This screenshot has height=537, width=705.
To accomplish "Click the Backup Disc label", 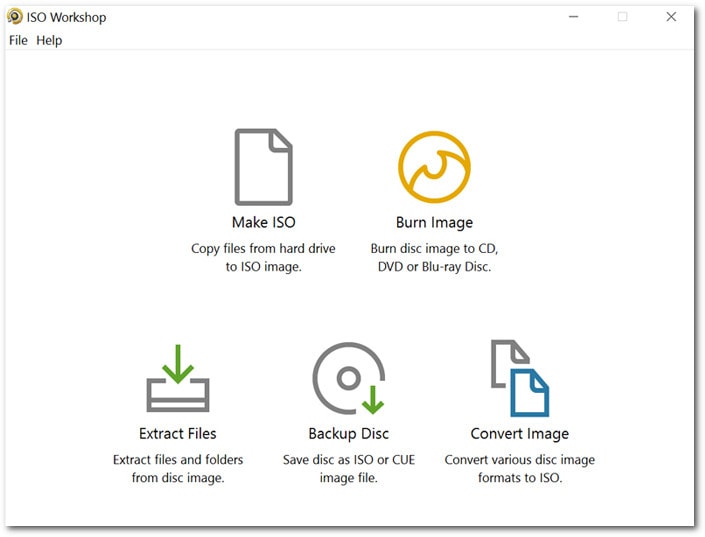I will point(348,434).
